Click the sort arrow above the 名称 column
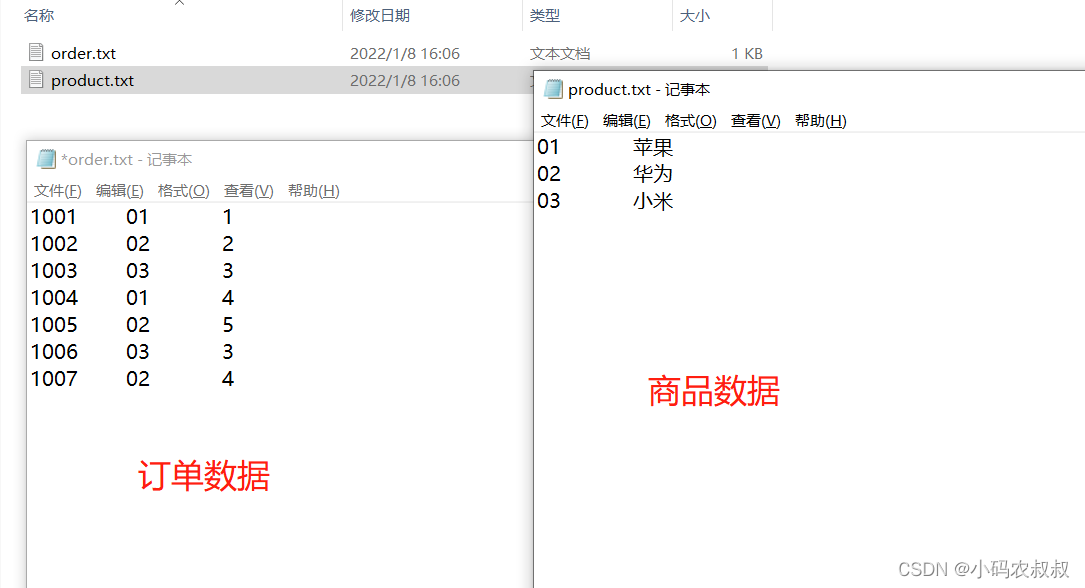This screenshot has width=1085, height=588. click(178, 5)
